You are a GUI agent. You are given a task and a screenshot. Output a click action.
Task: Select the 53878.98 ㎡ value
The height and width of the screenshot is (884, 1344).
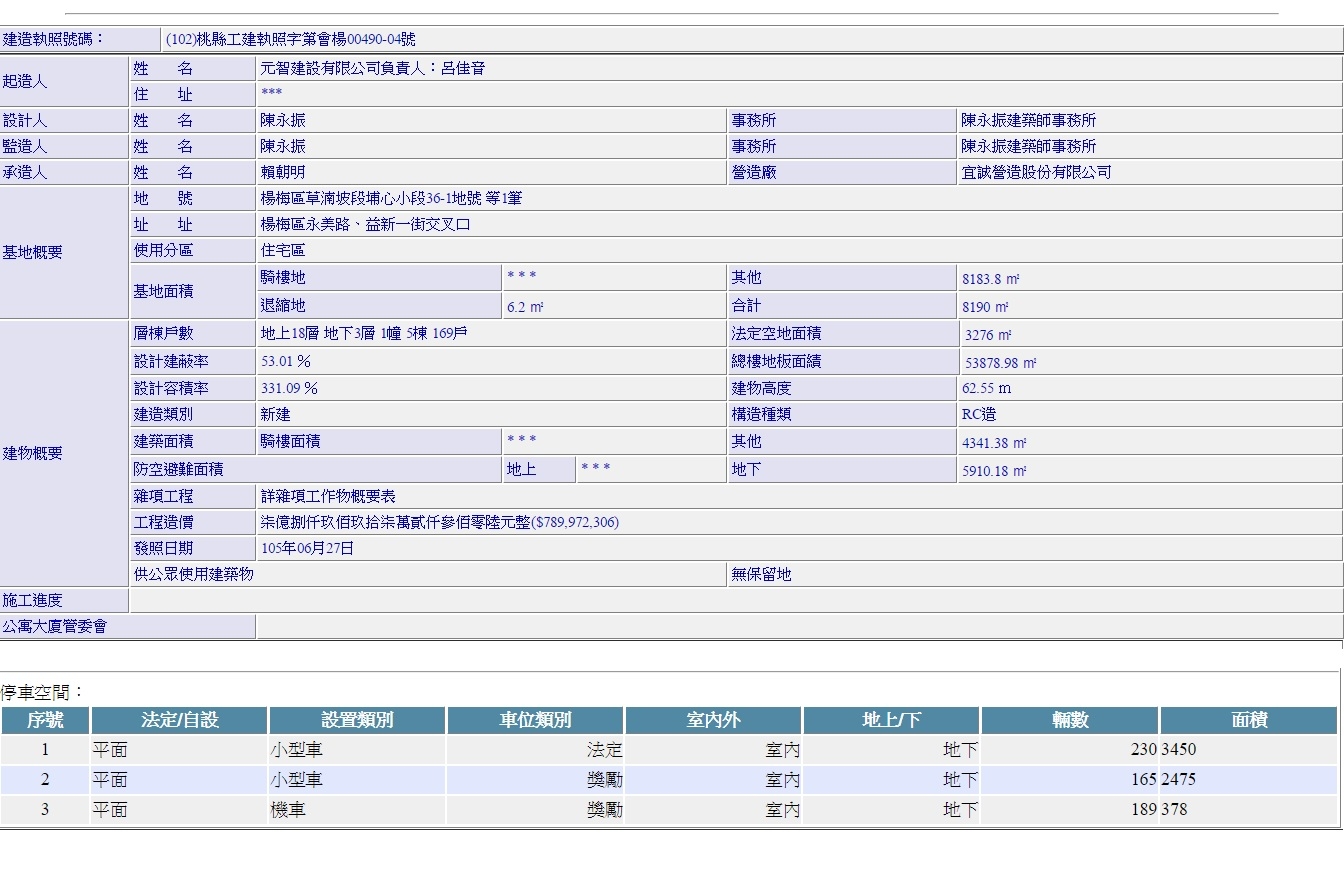tap(1000, 363)
